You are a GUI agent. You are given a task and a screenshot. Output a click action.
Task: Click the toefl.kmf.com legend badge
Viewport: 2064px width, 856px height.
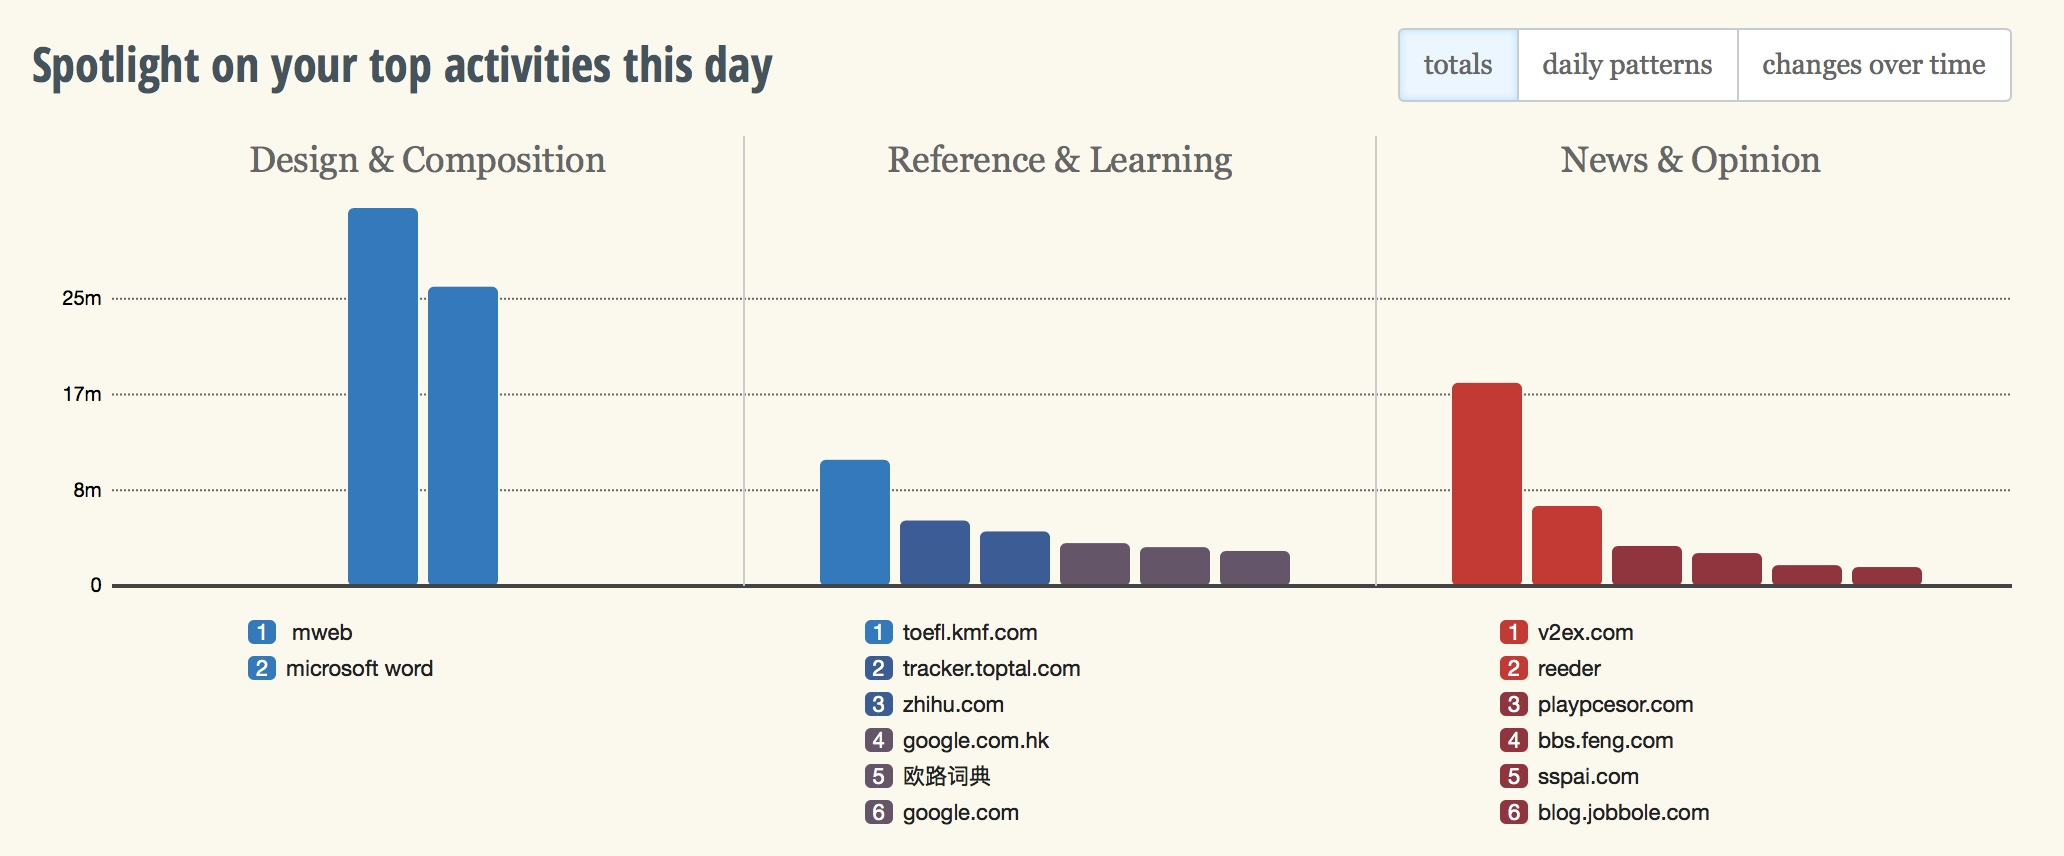(878, 632)
